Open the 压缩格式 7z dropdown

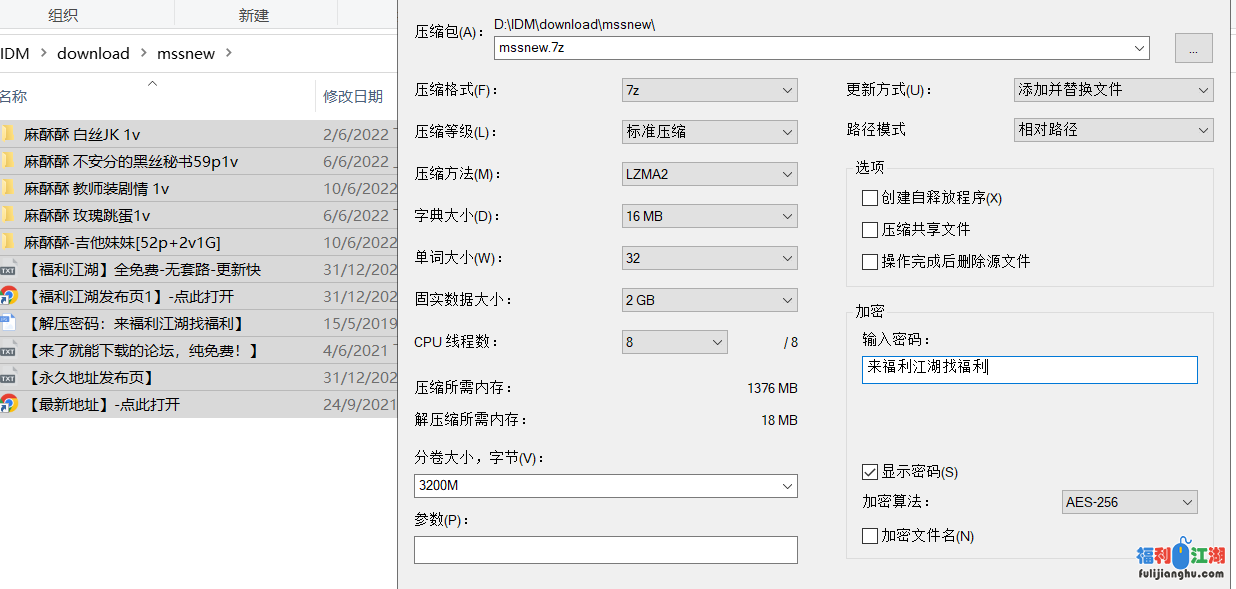point(709,90)
